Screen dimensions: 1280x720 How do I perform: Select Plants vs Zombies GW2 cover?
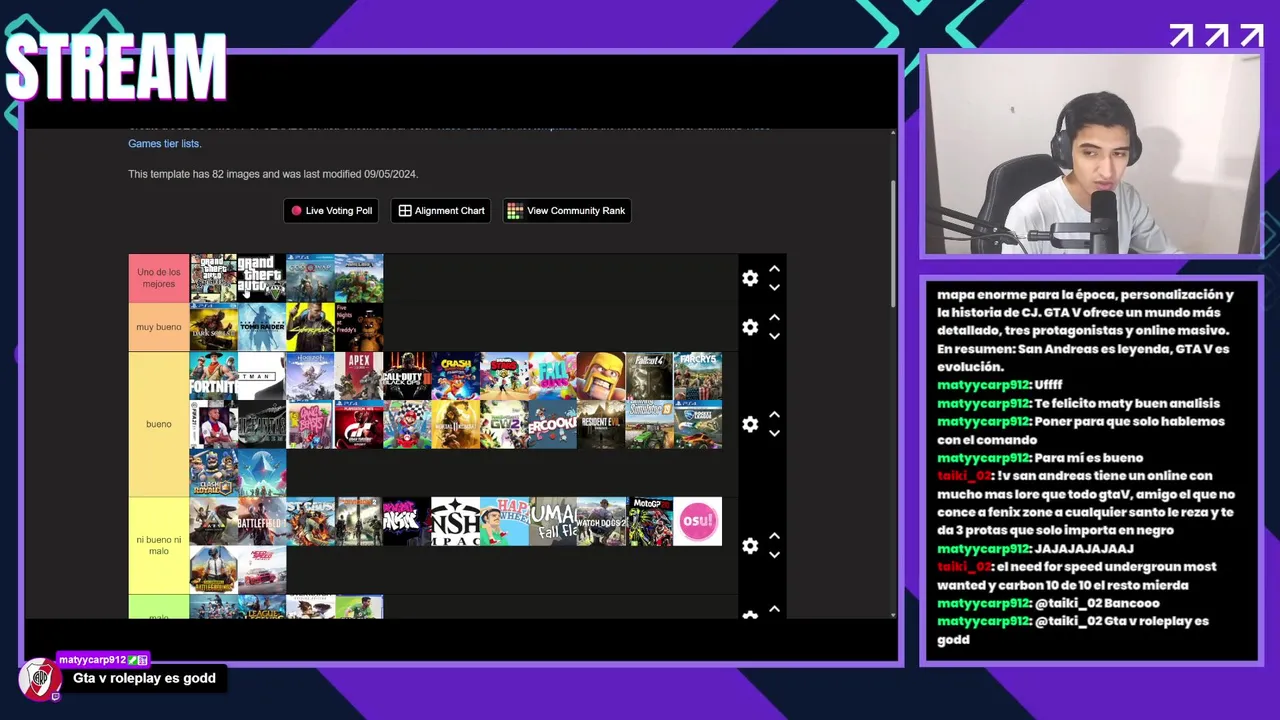504,424
